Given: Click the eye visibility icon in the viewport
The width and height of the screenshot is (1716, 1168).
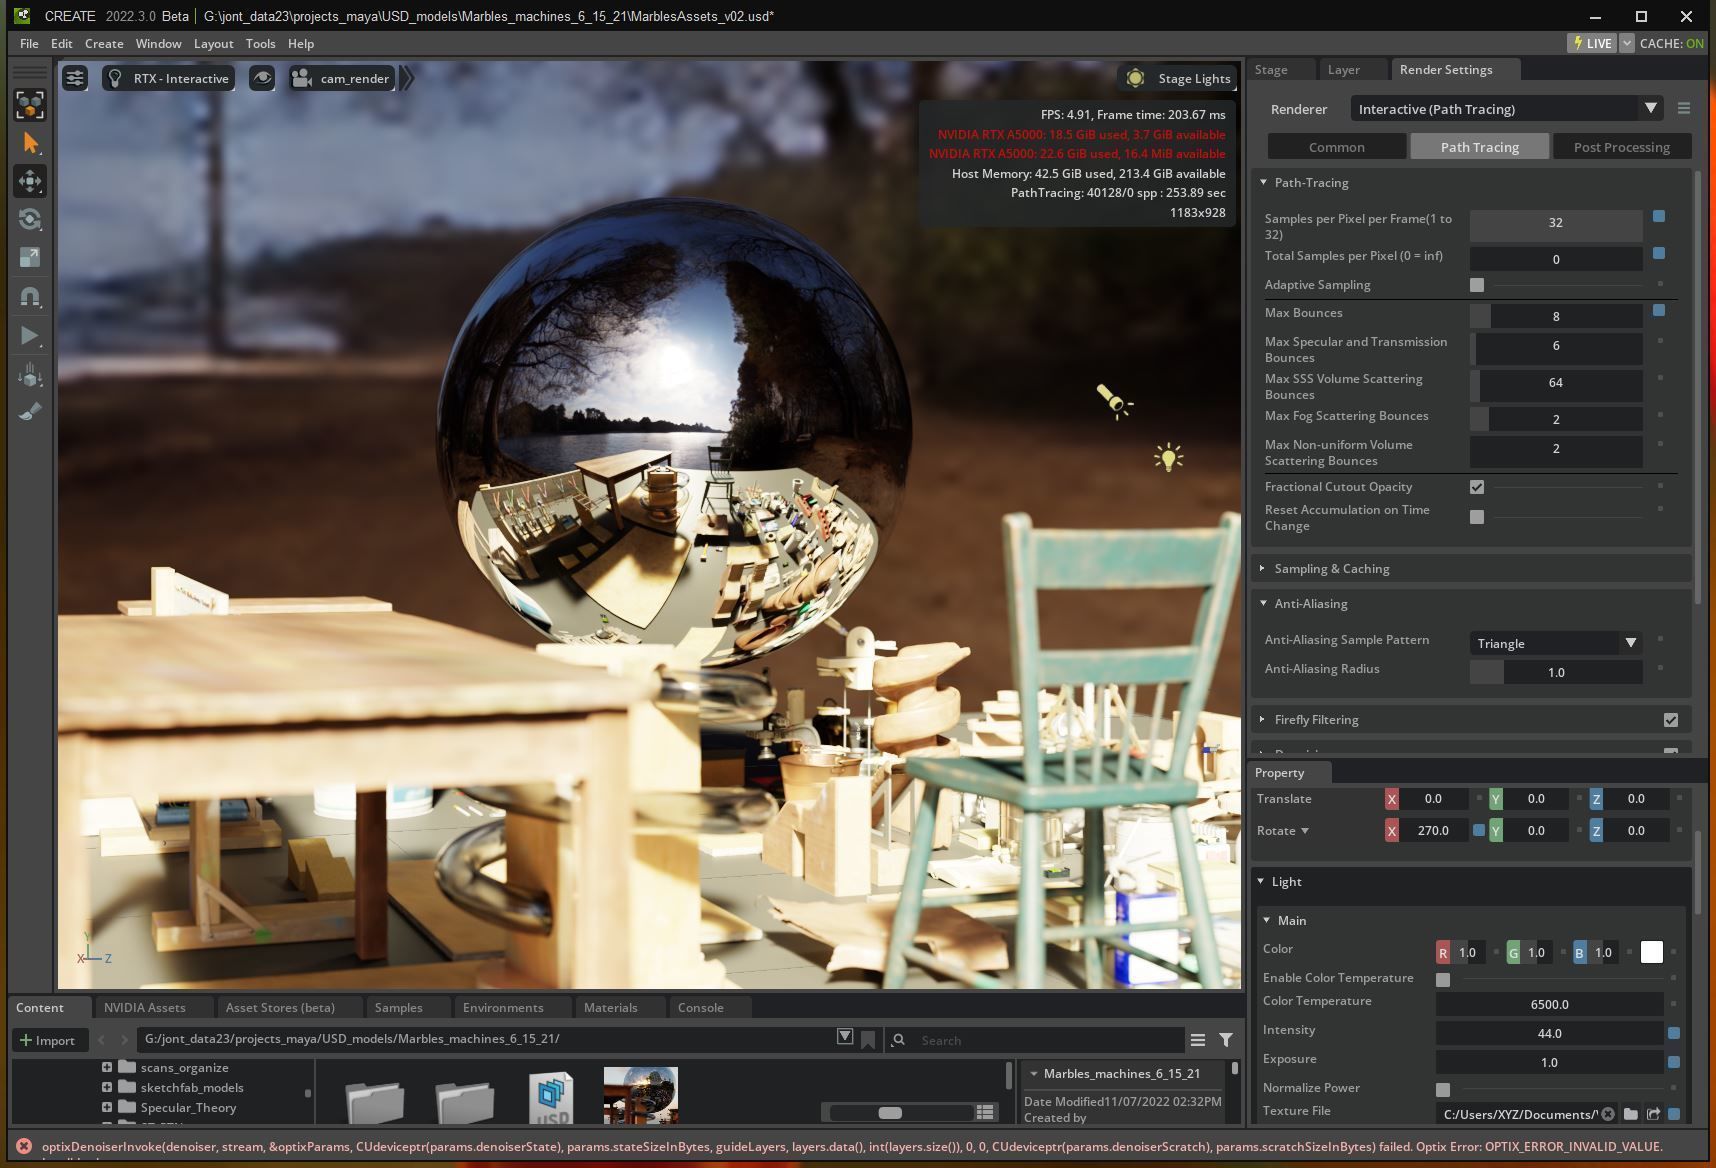Looking at the screenshot, I should pos(262,78).
